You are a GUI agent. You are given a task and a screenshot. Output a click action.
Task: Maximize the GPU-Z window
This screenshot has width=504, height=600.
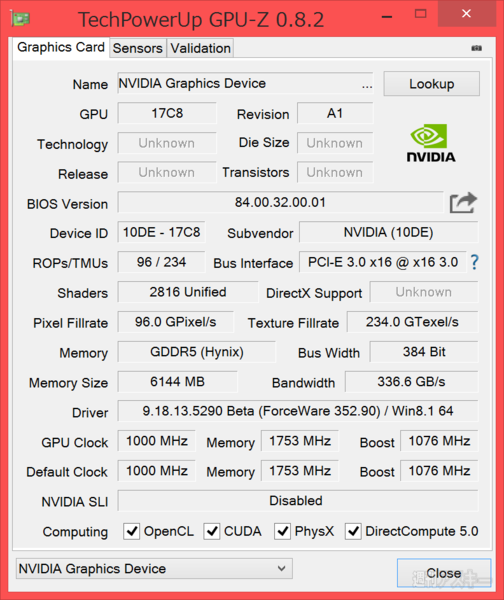[x=421, y=14]
